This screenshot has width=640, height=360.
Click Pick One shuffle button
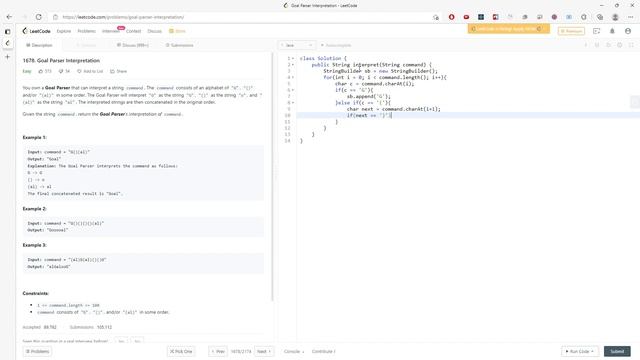point(181,351)
